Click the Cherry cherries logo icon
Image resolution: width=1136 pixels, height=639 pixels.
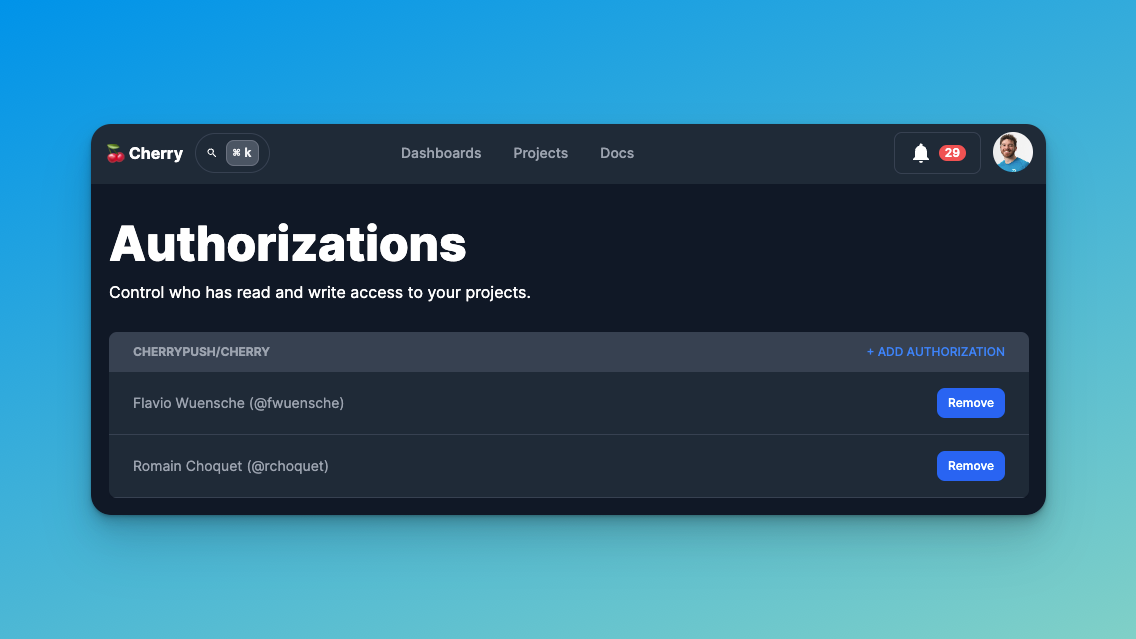point(117,153)
